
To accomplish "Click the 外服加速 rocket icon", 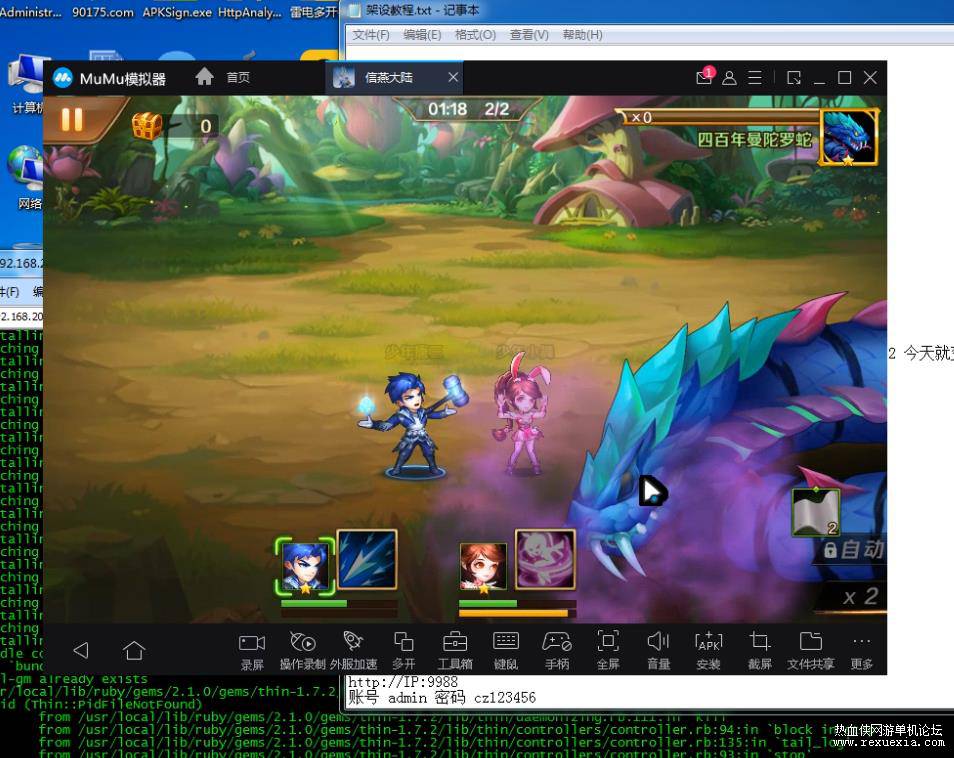I will click(x=353, y=650).
